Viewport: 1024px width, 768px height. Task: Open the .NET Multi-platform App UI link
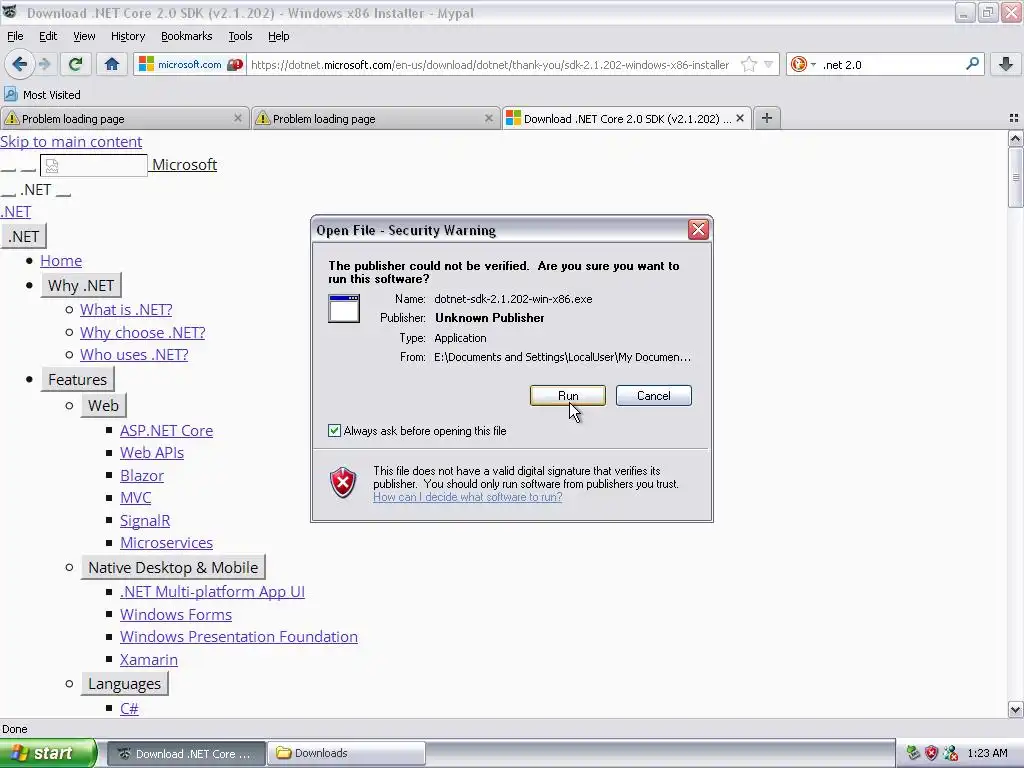tap(212, 592)
